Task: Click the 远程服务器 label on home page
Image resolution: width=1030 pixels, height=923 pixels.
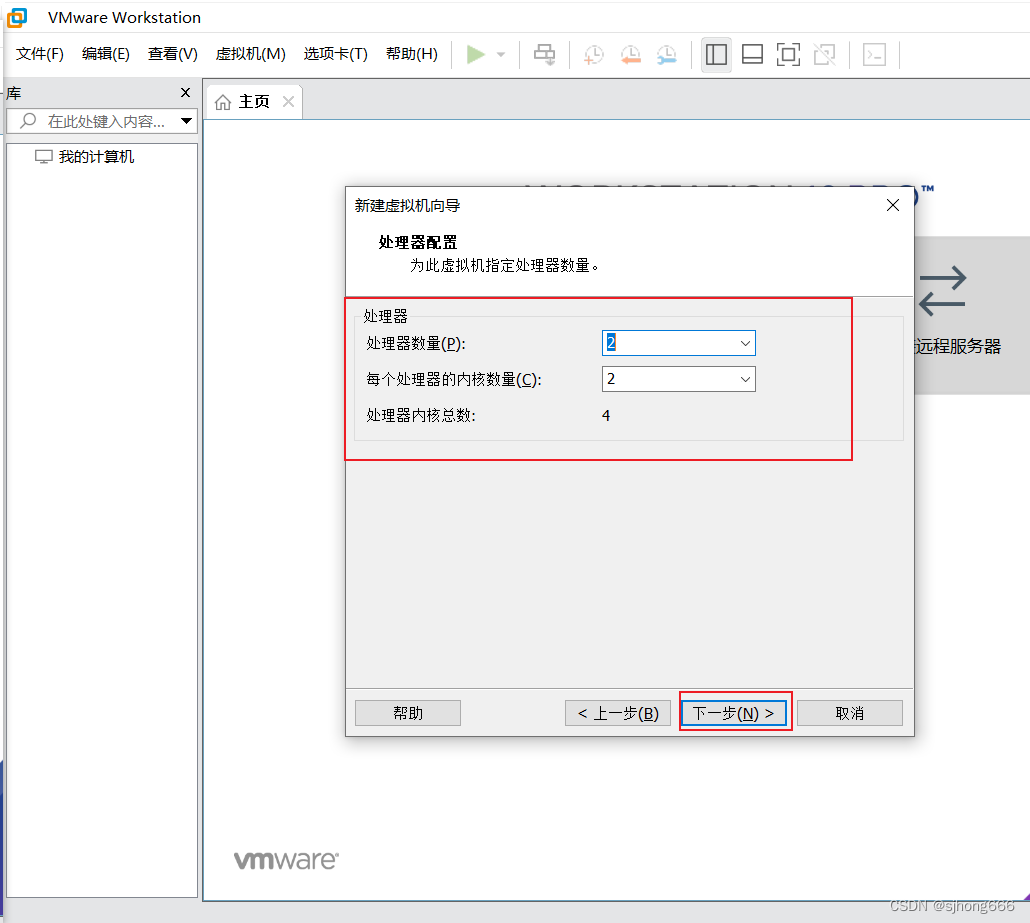Action: point(958,346)
